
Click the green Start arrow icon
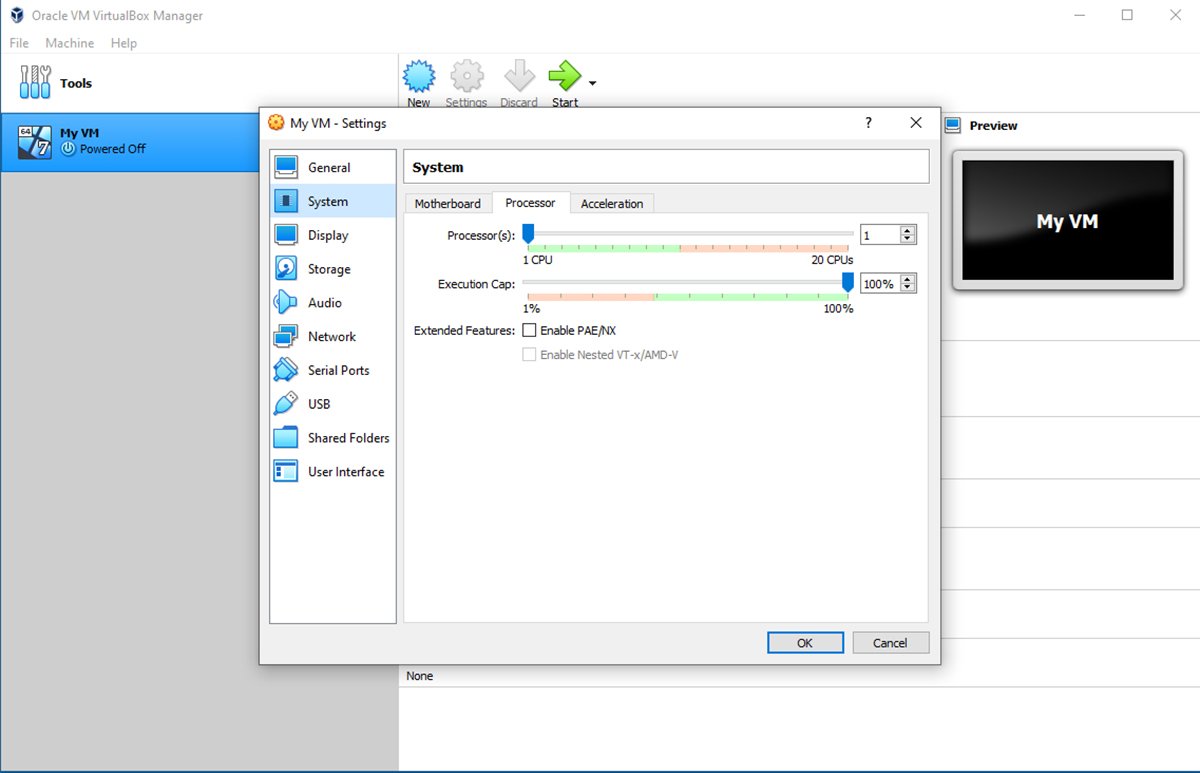pyautogui.click(x=564, y=77)
